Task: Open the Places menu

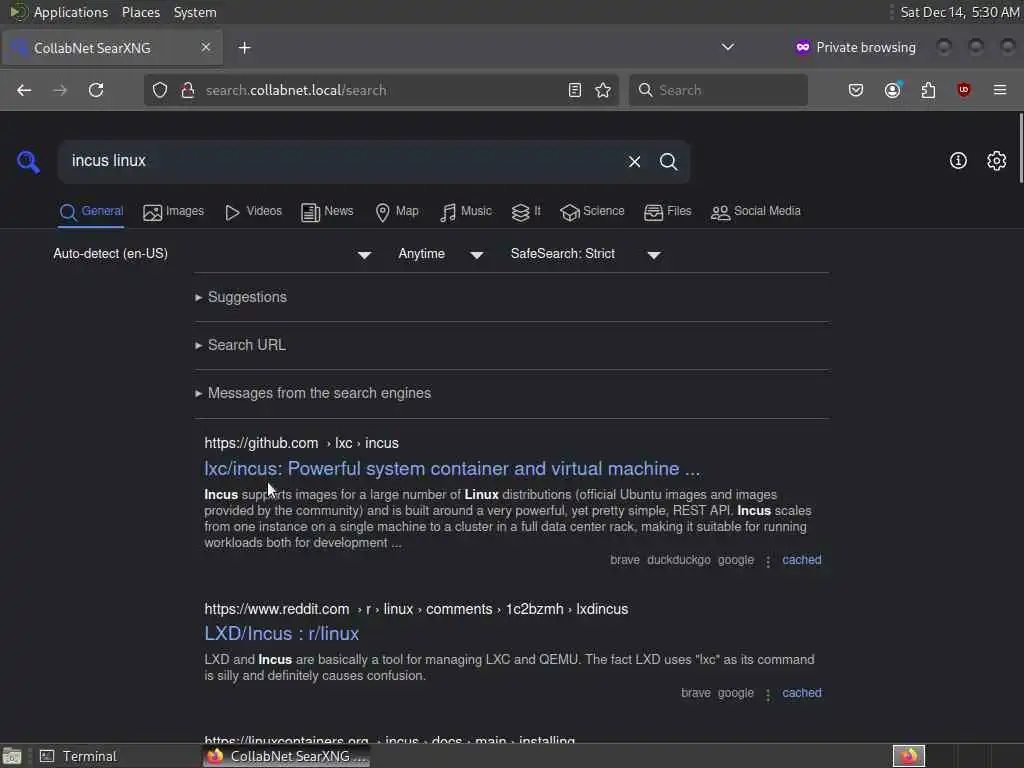Action: point(140,12)
